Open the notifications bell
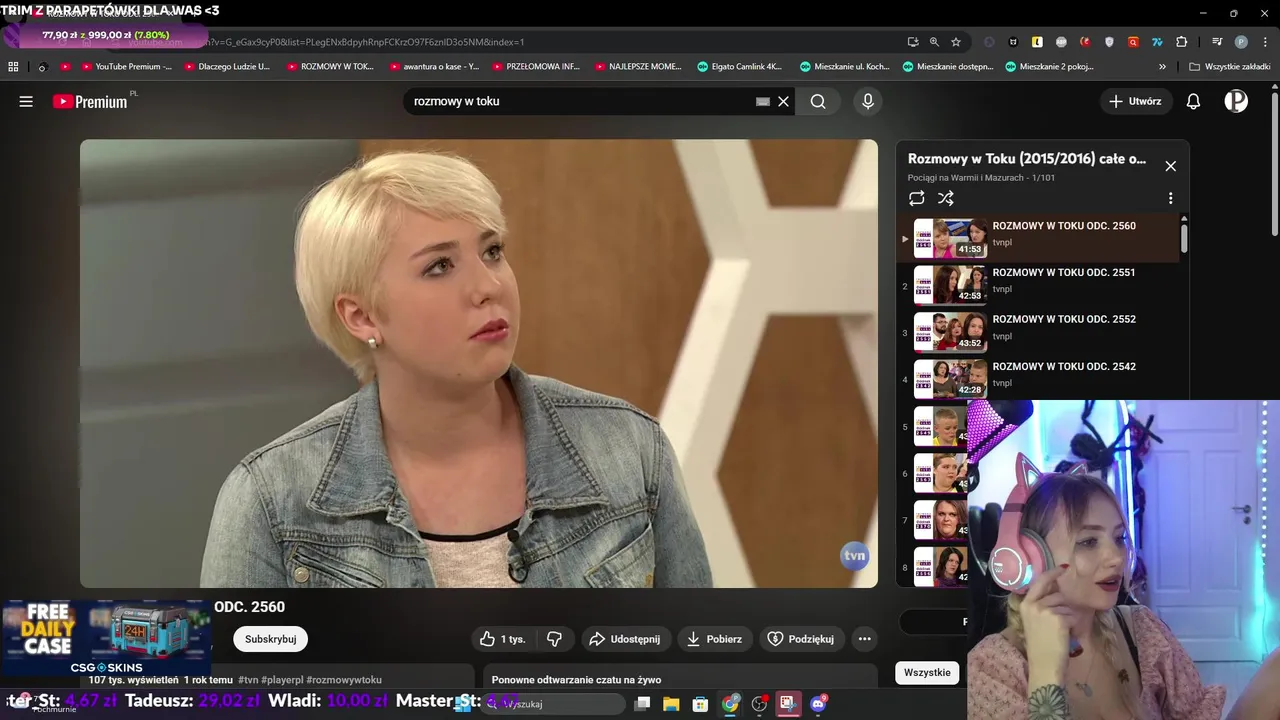Viewport: 1280px width, 720px height. [1193, 101]
